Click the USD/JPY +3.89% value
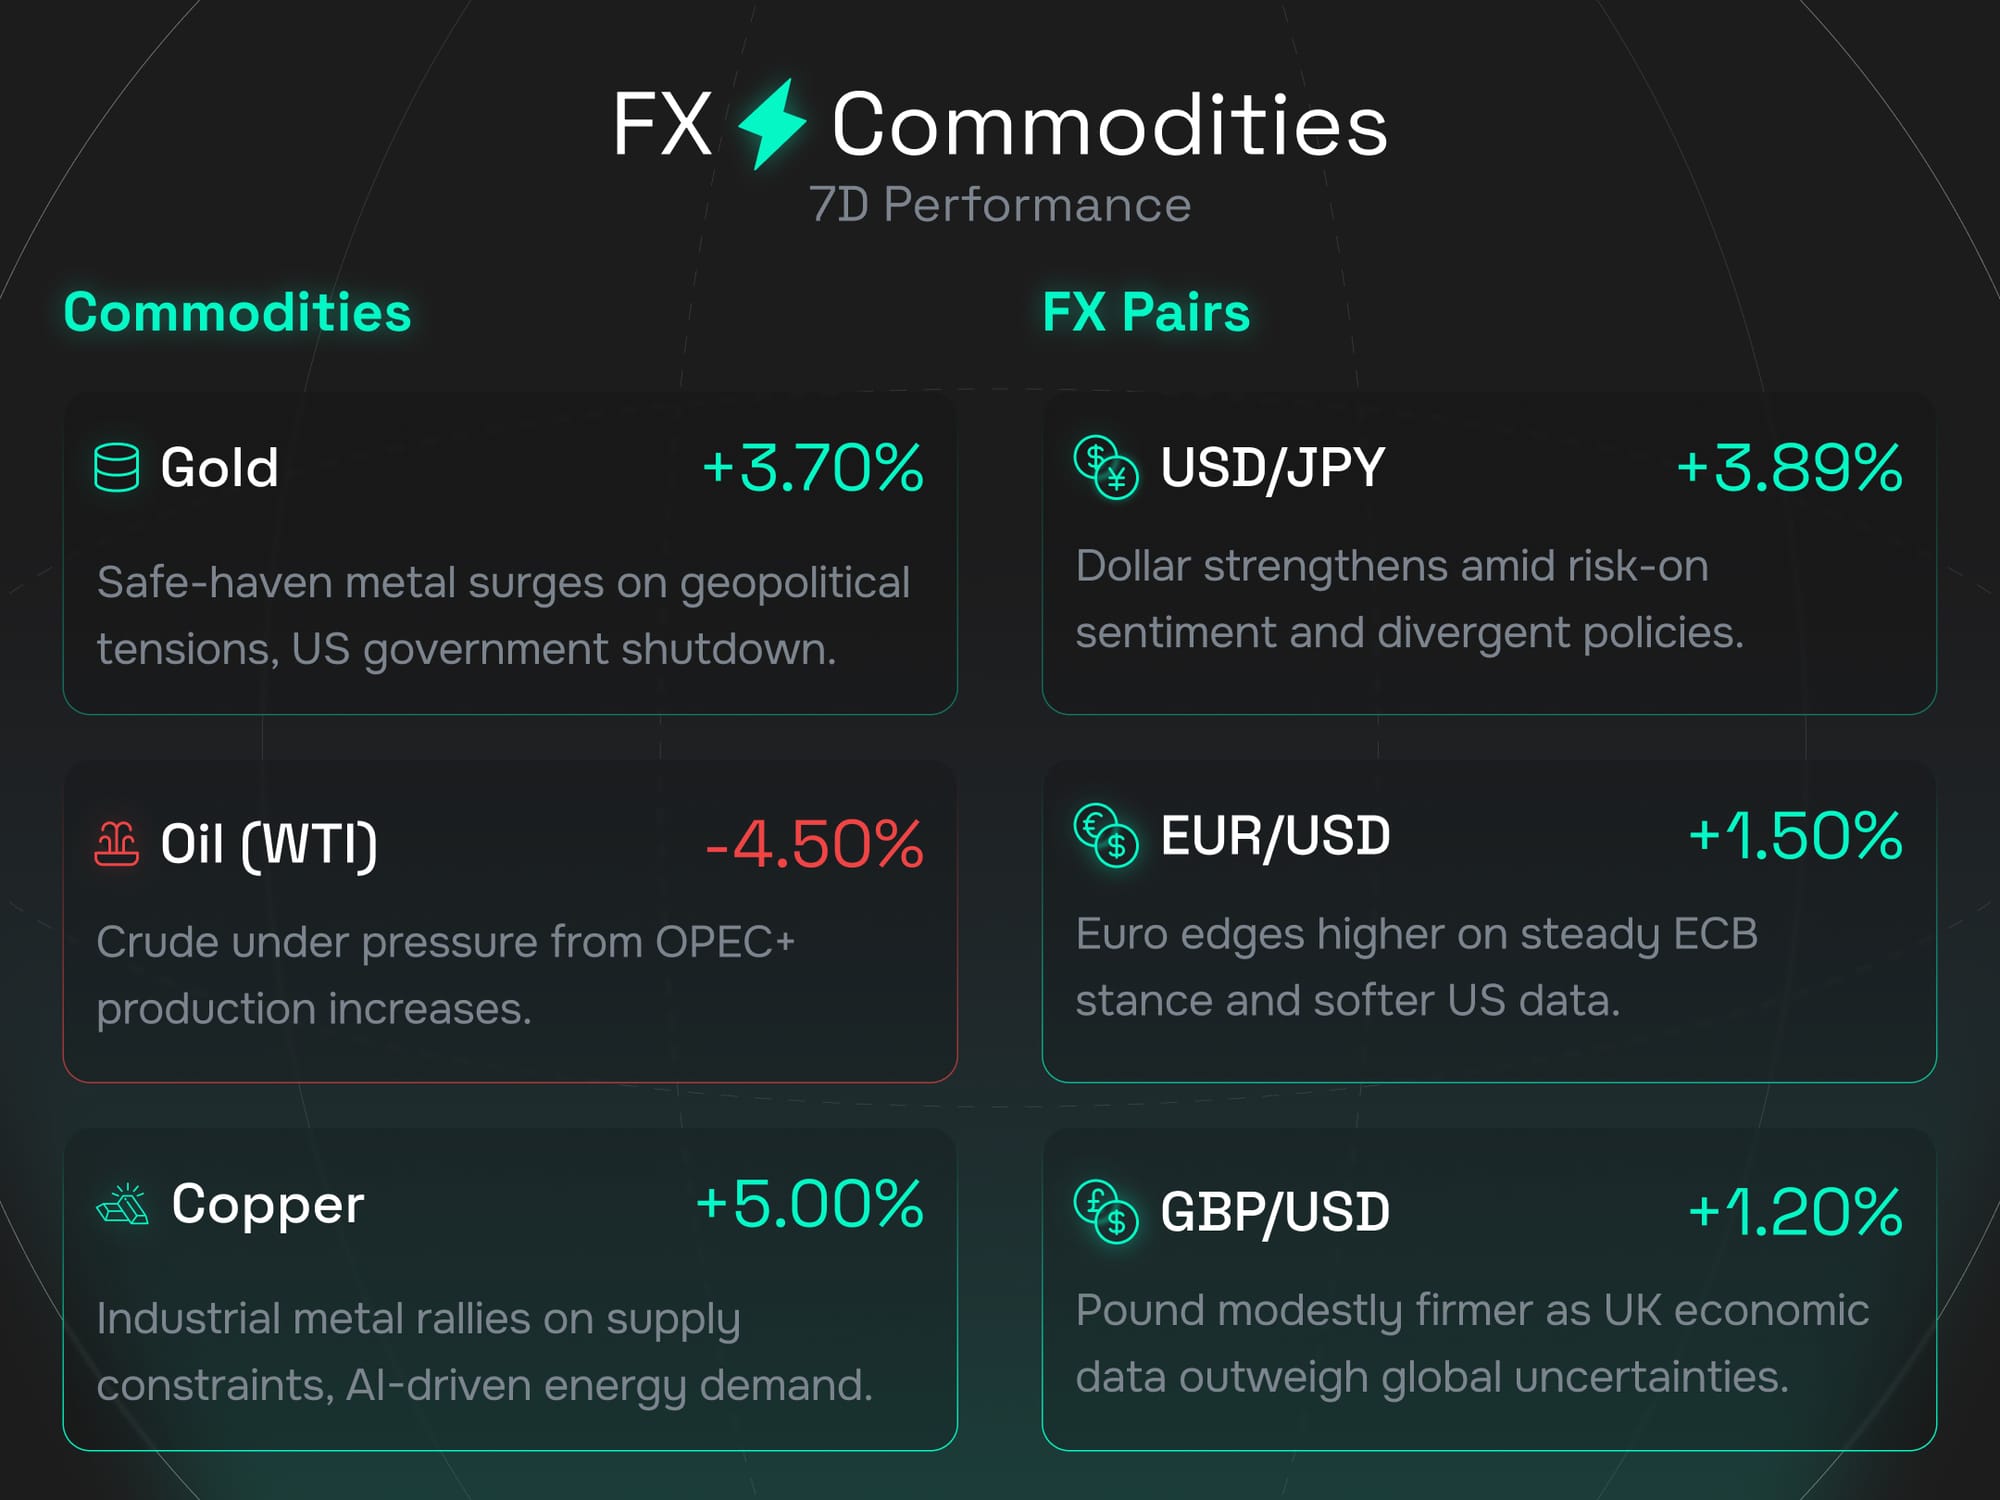 pos(1789,467)
